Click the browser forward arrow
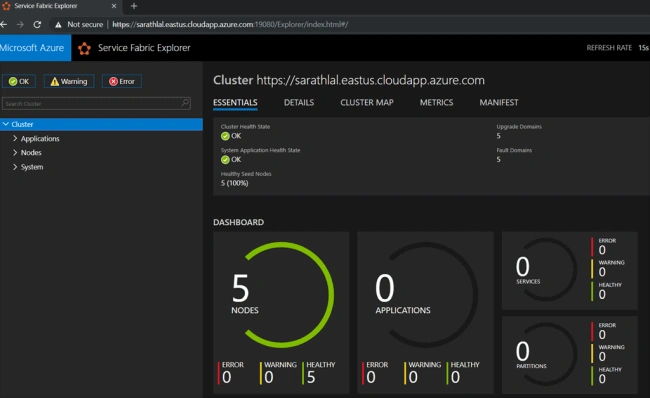The height and width of the screenshot is (398, 650). tap(20, 24)
